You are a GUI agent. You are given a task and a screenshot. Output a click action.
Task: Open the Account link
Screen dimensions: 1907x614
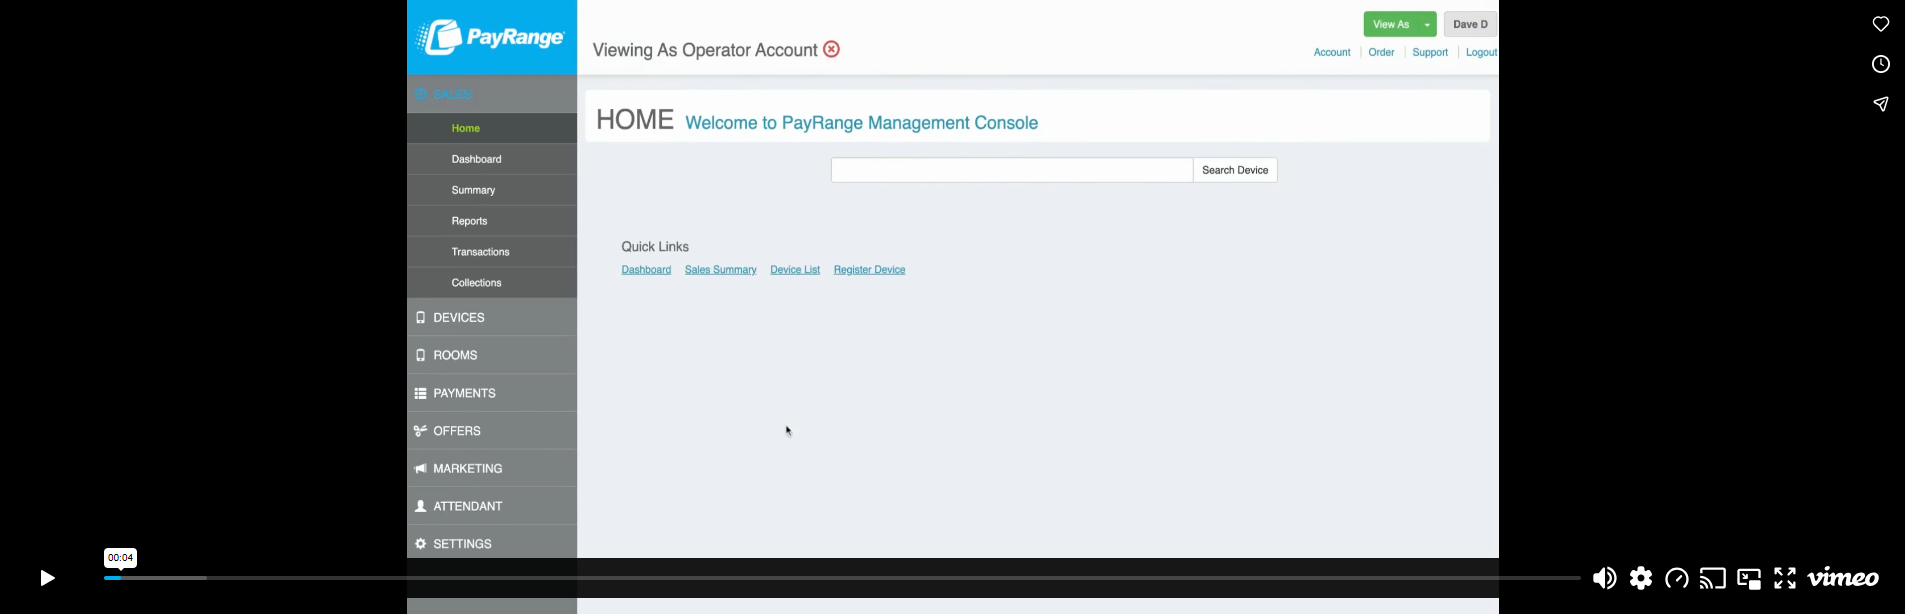tap(1332, 52)
